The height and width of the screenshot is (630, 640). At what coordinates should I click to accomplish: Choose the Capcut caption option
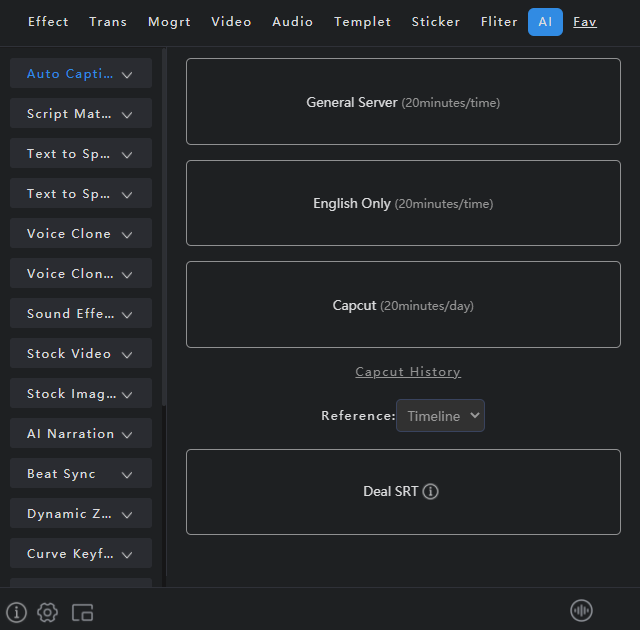click(x=403, y=305)
